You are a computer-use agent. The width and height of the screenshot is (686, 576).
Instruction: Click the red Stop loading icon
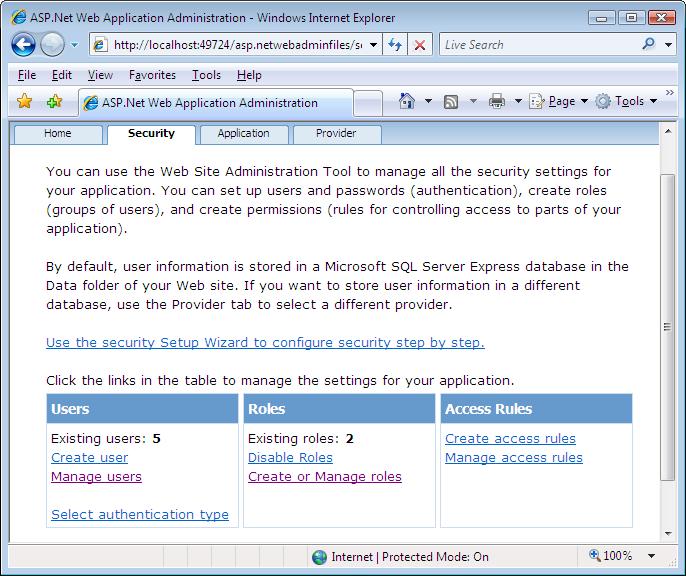pos(420,45)
